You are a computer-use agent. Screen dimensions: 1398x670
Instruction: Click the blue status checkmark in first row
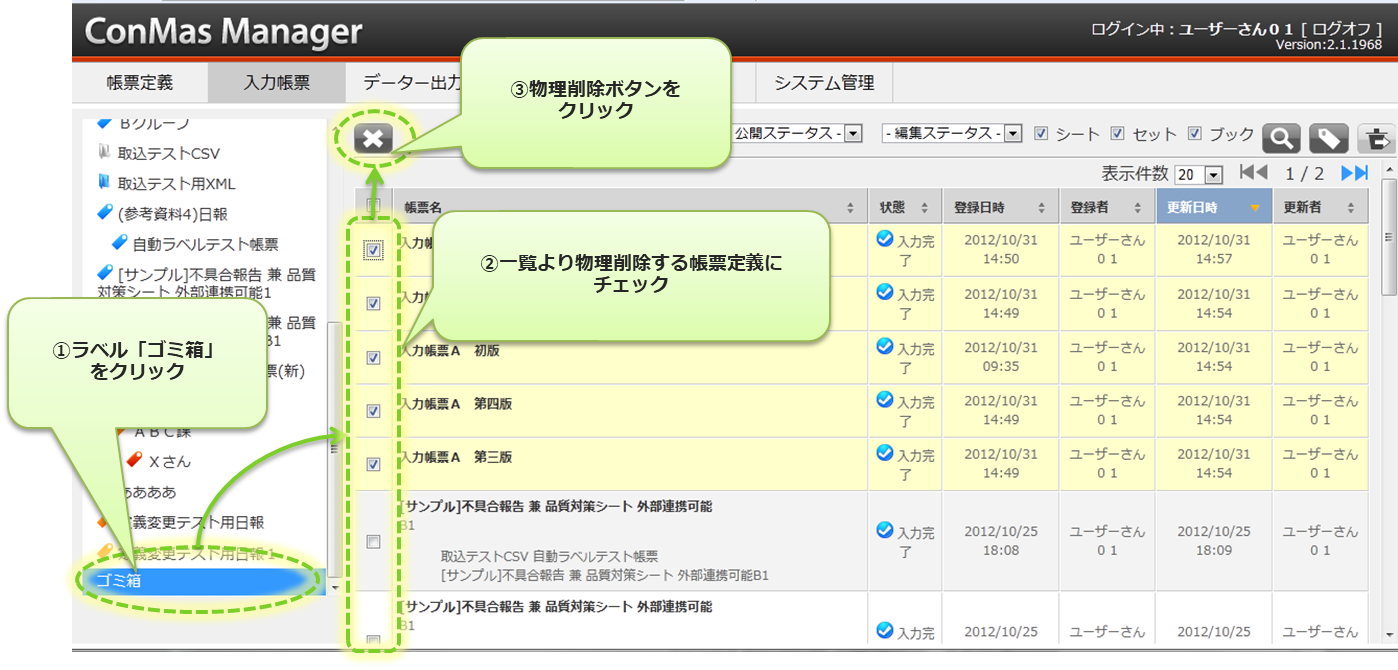coord(884,238)
